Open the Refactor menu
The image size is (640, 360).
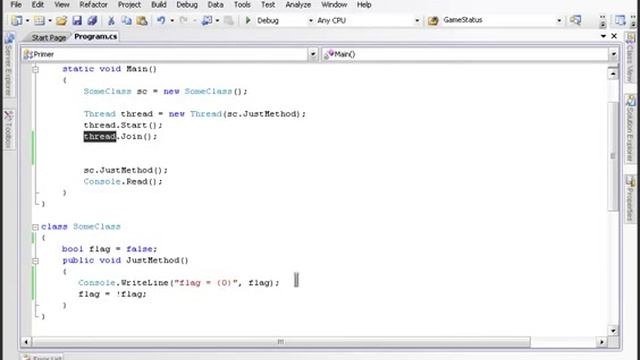tap(93, 5)
